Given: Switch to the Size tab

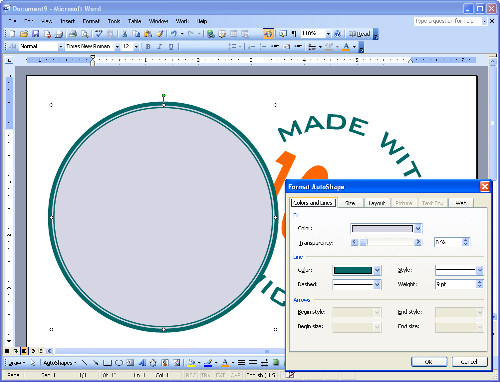Looking at the screenshot, I should 350,203.
